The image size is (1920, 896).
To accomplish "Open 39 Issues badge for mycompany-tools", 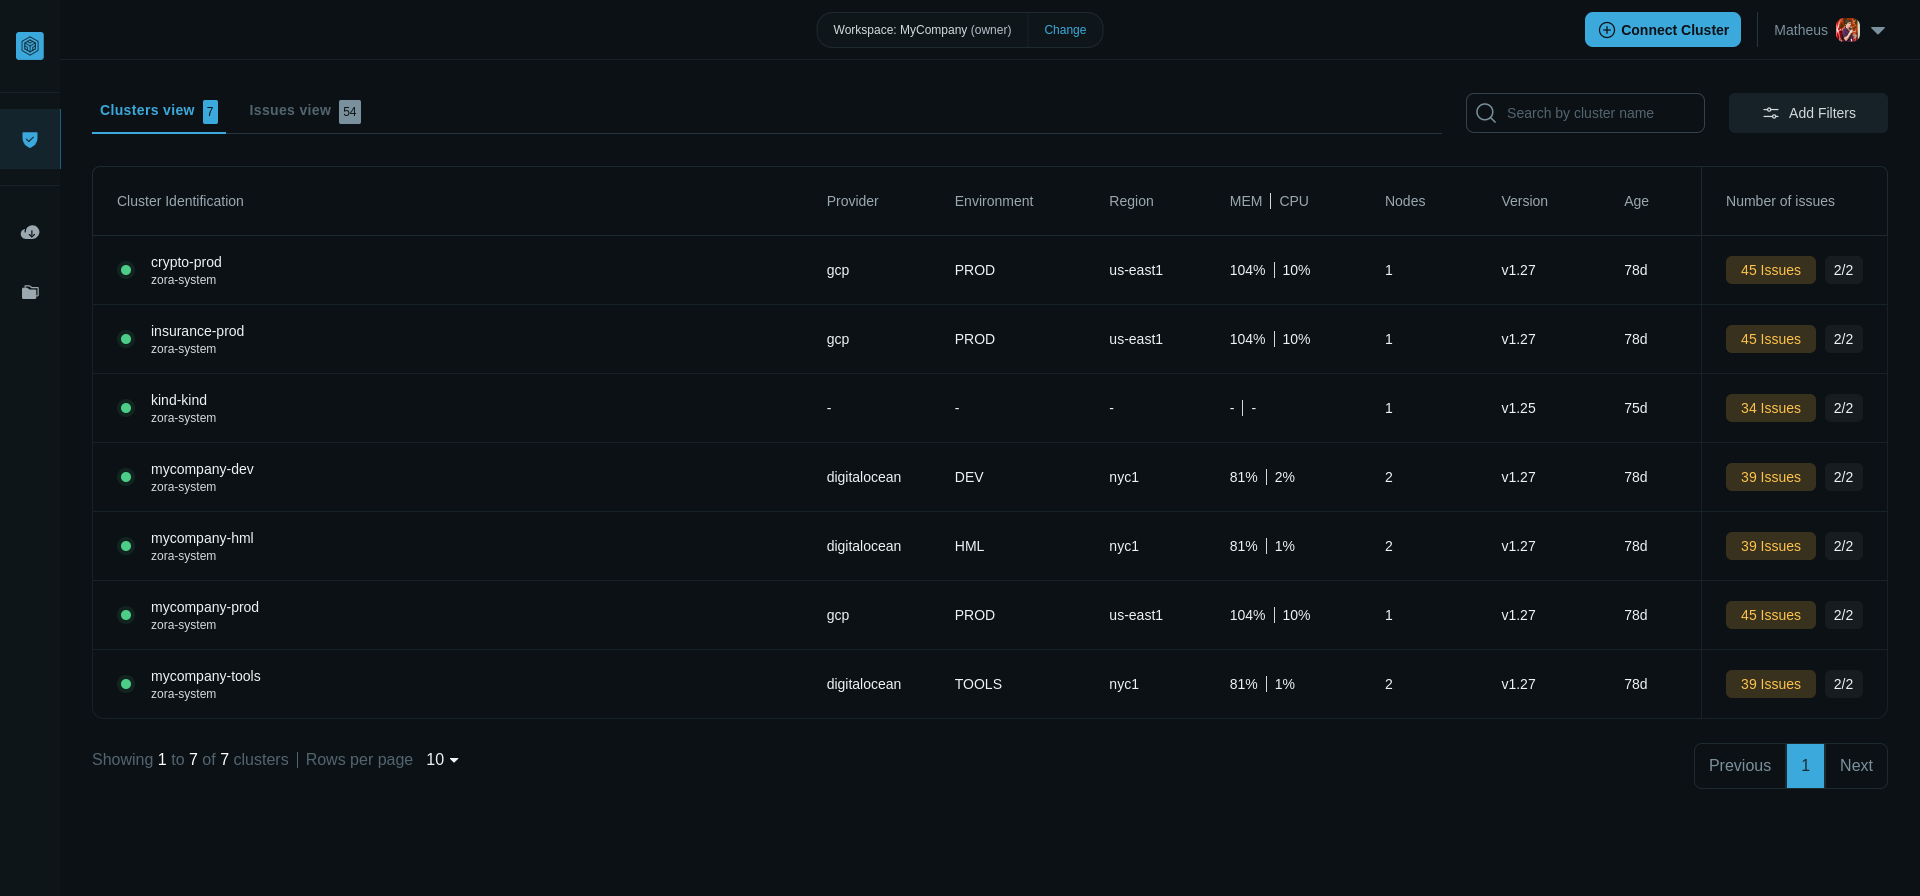I will [x=1771, y=684].
